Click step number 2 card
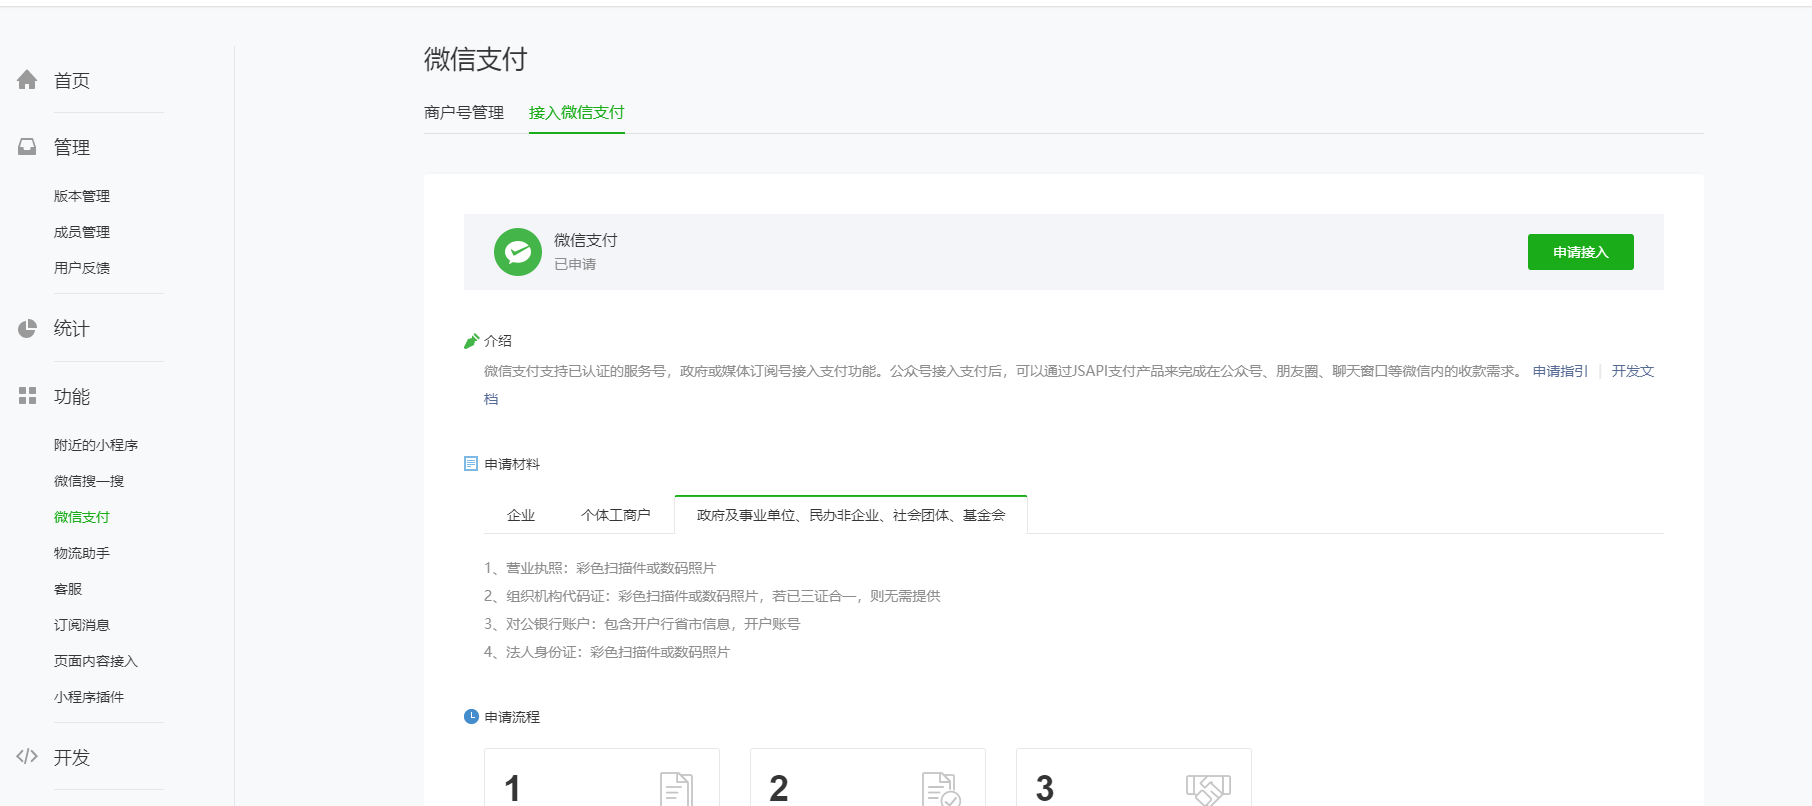Image resolution: width=1812 pixels, height=806 pixels. pyautogui.click(x=868, y=778)
